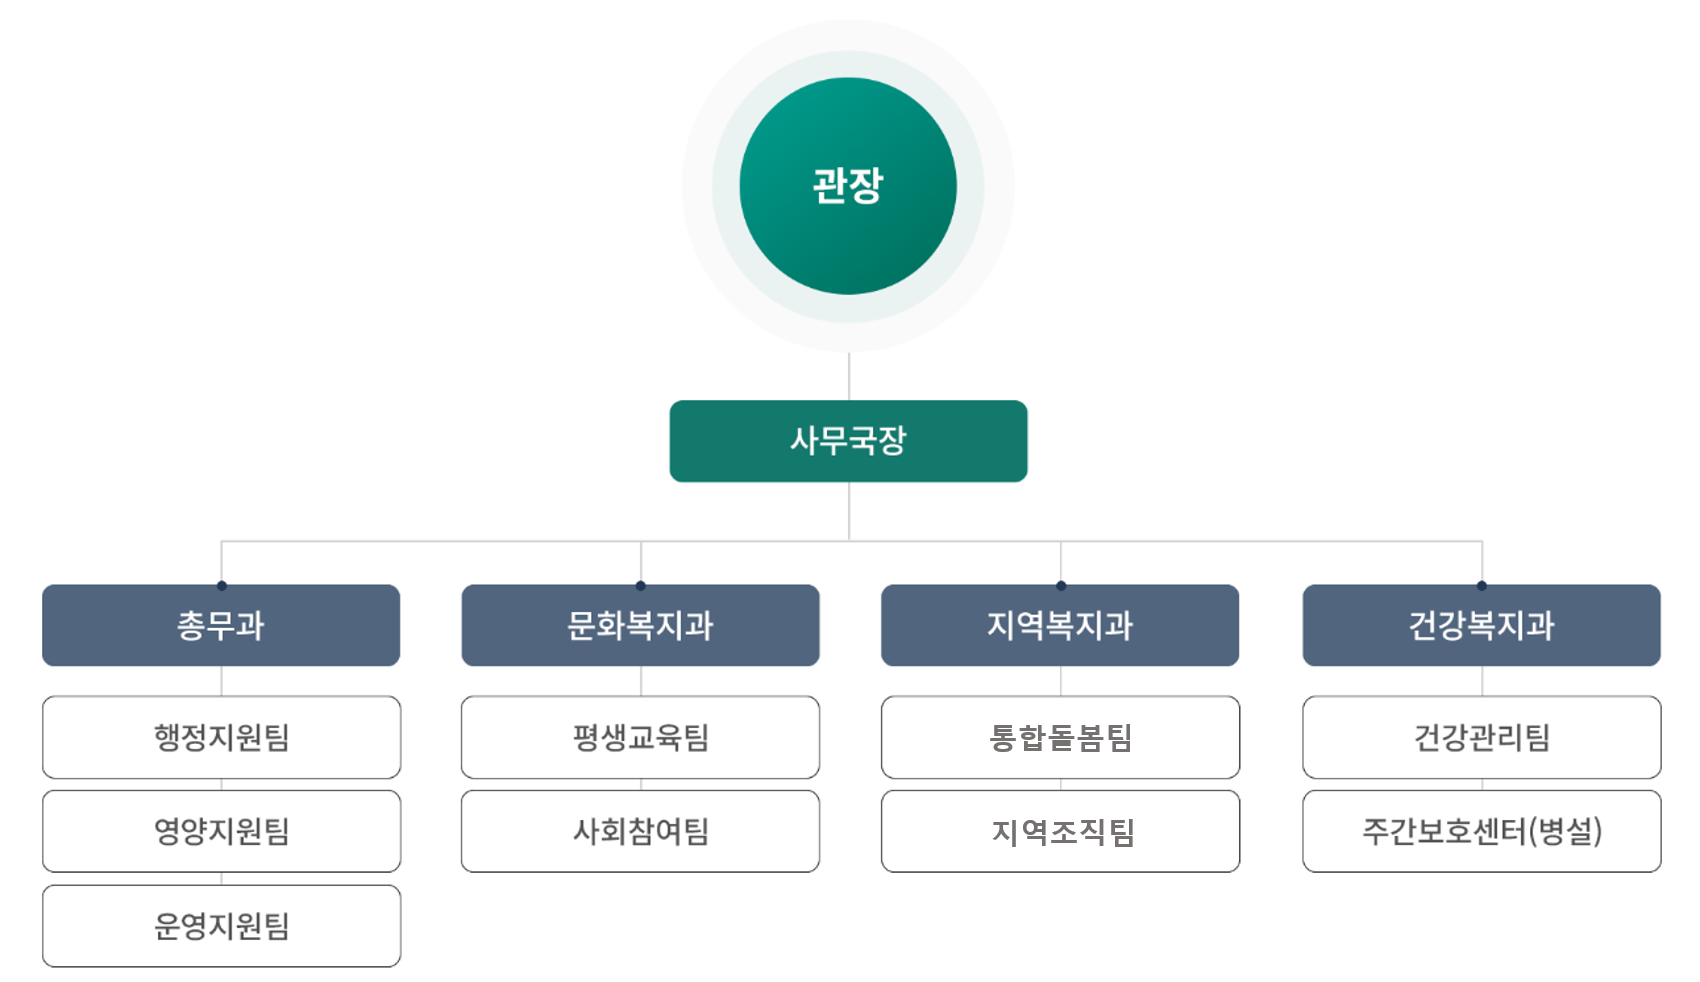Open the 주간보호센터(병설) box
Viewport: 1700px width, 982px height.
point(1481,831)
